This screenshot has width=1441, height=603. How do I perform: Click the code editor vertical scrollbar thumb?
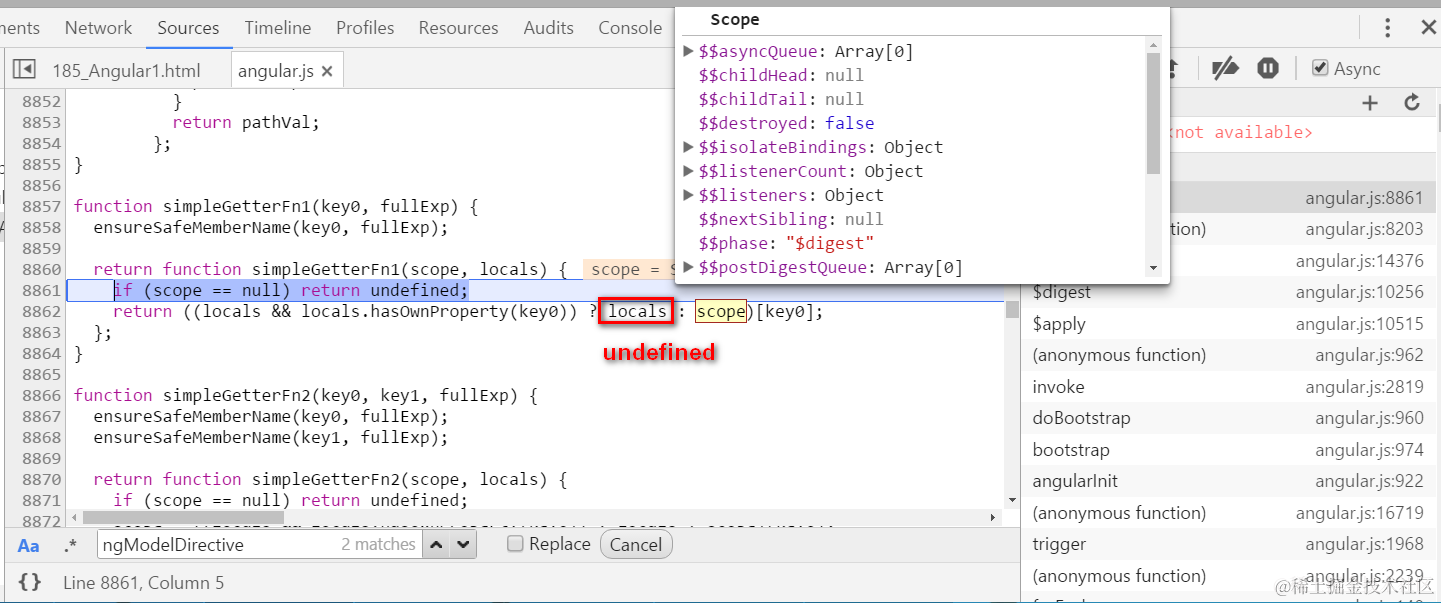tap(1012, 309)
